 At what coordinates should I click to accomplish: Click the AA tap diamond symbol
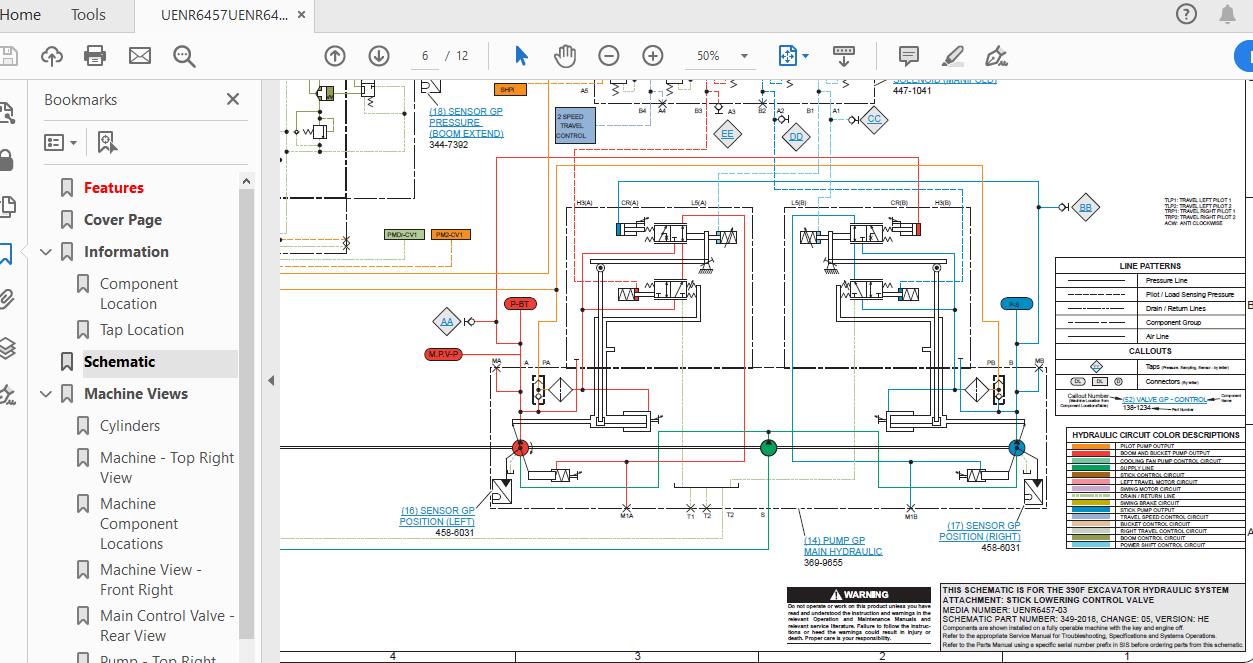tap(446, 321)
